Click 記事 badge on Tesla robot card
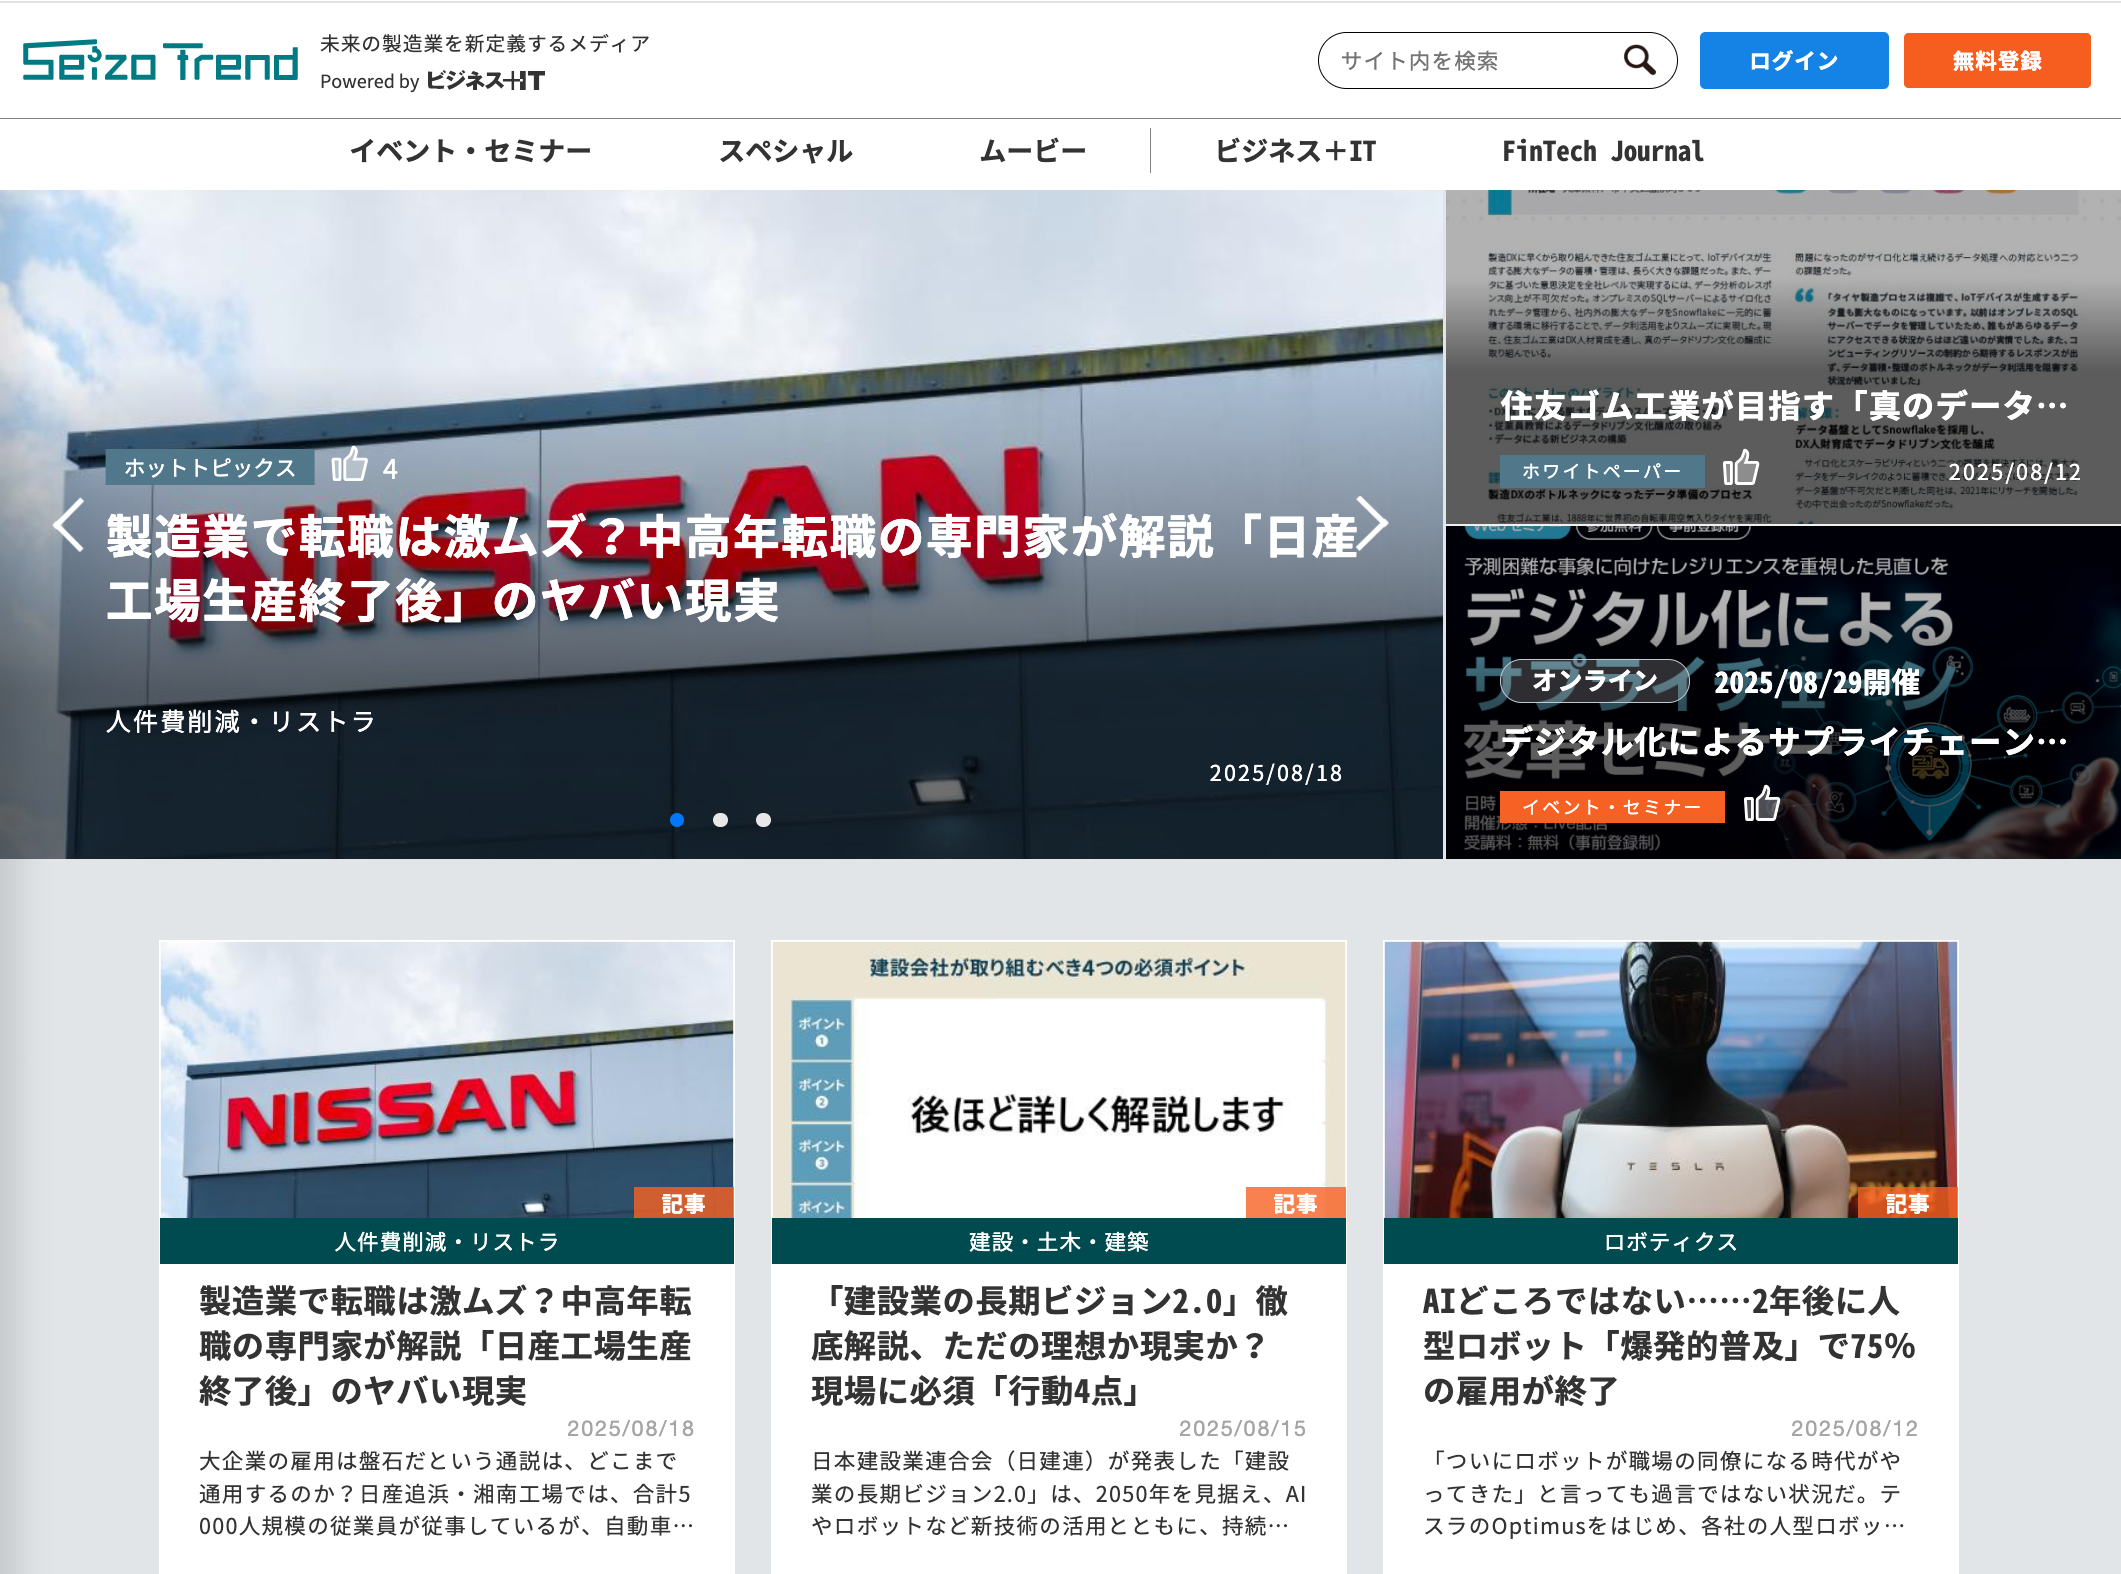Screen dimensions: 2121x1574 pos(1908,1203)
